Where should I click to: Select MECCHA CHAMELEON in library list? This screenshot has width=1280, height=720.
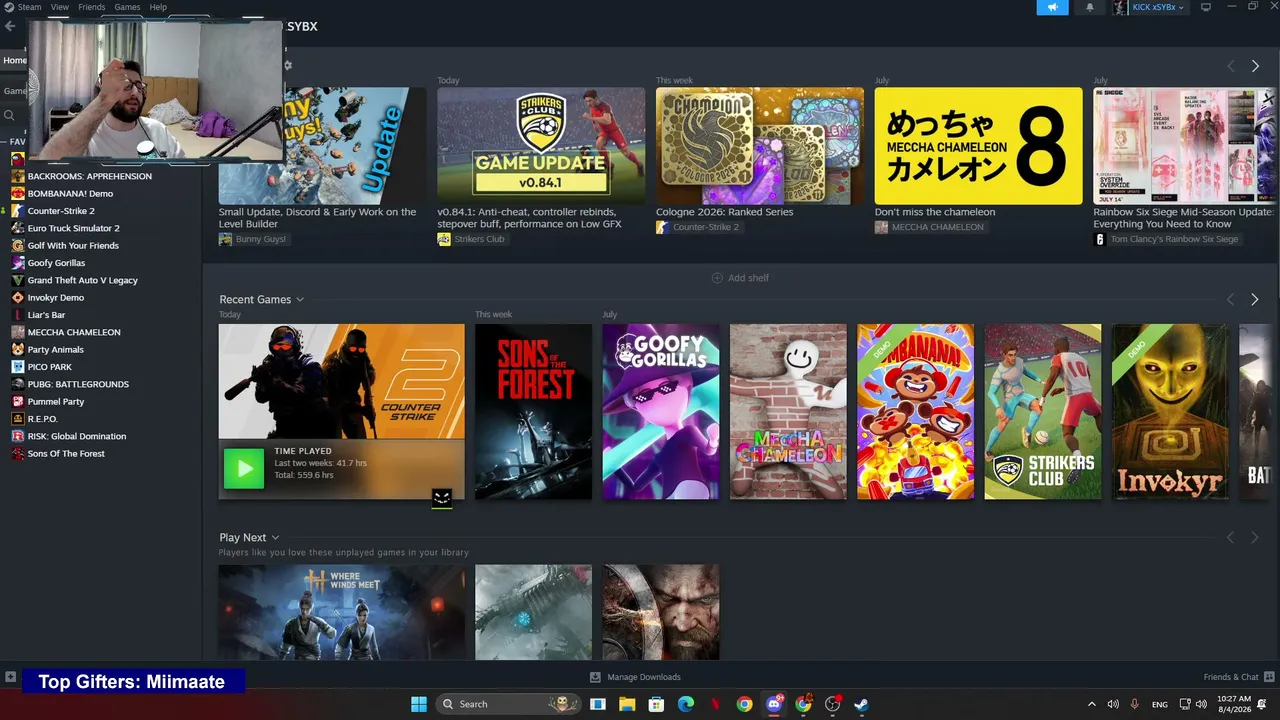[x=74, y=332]
